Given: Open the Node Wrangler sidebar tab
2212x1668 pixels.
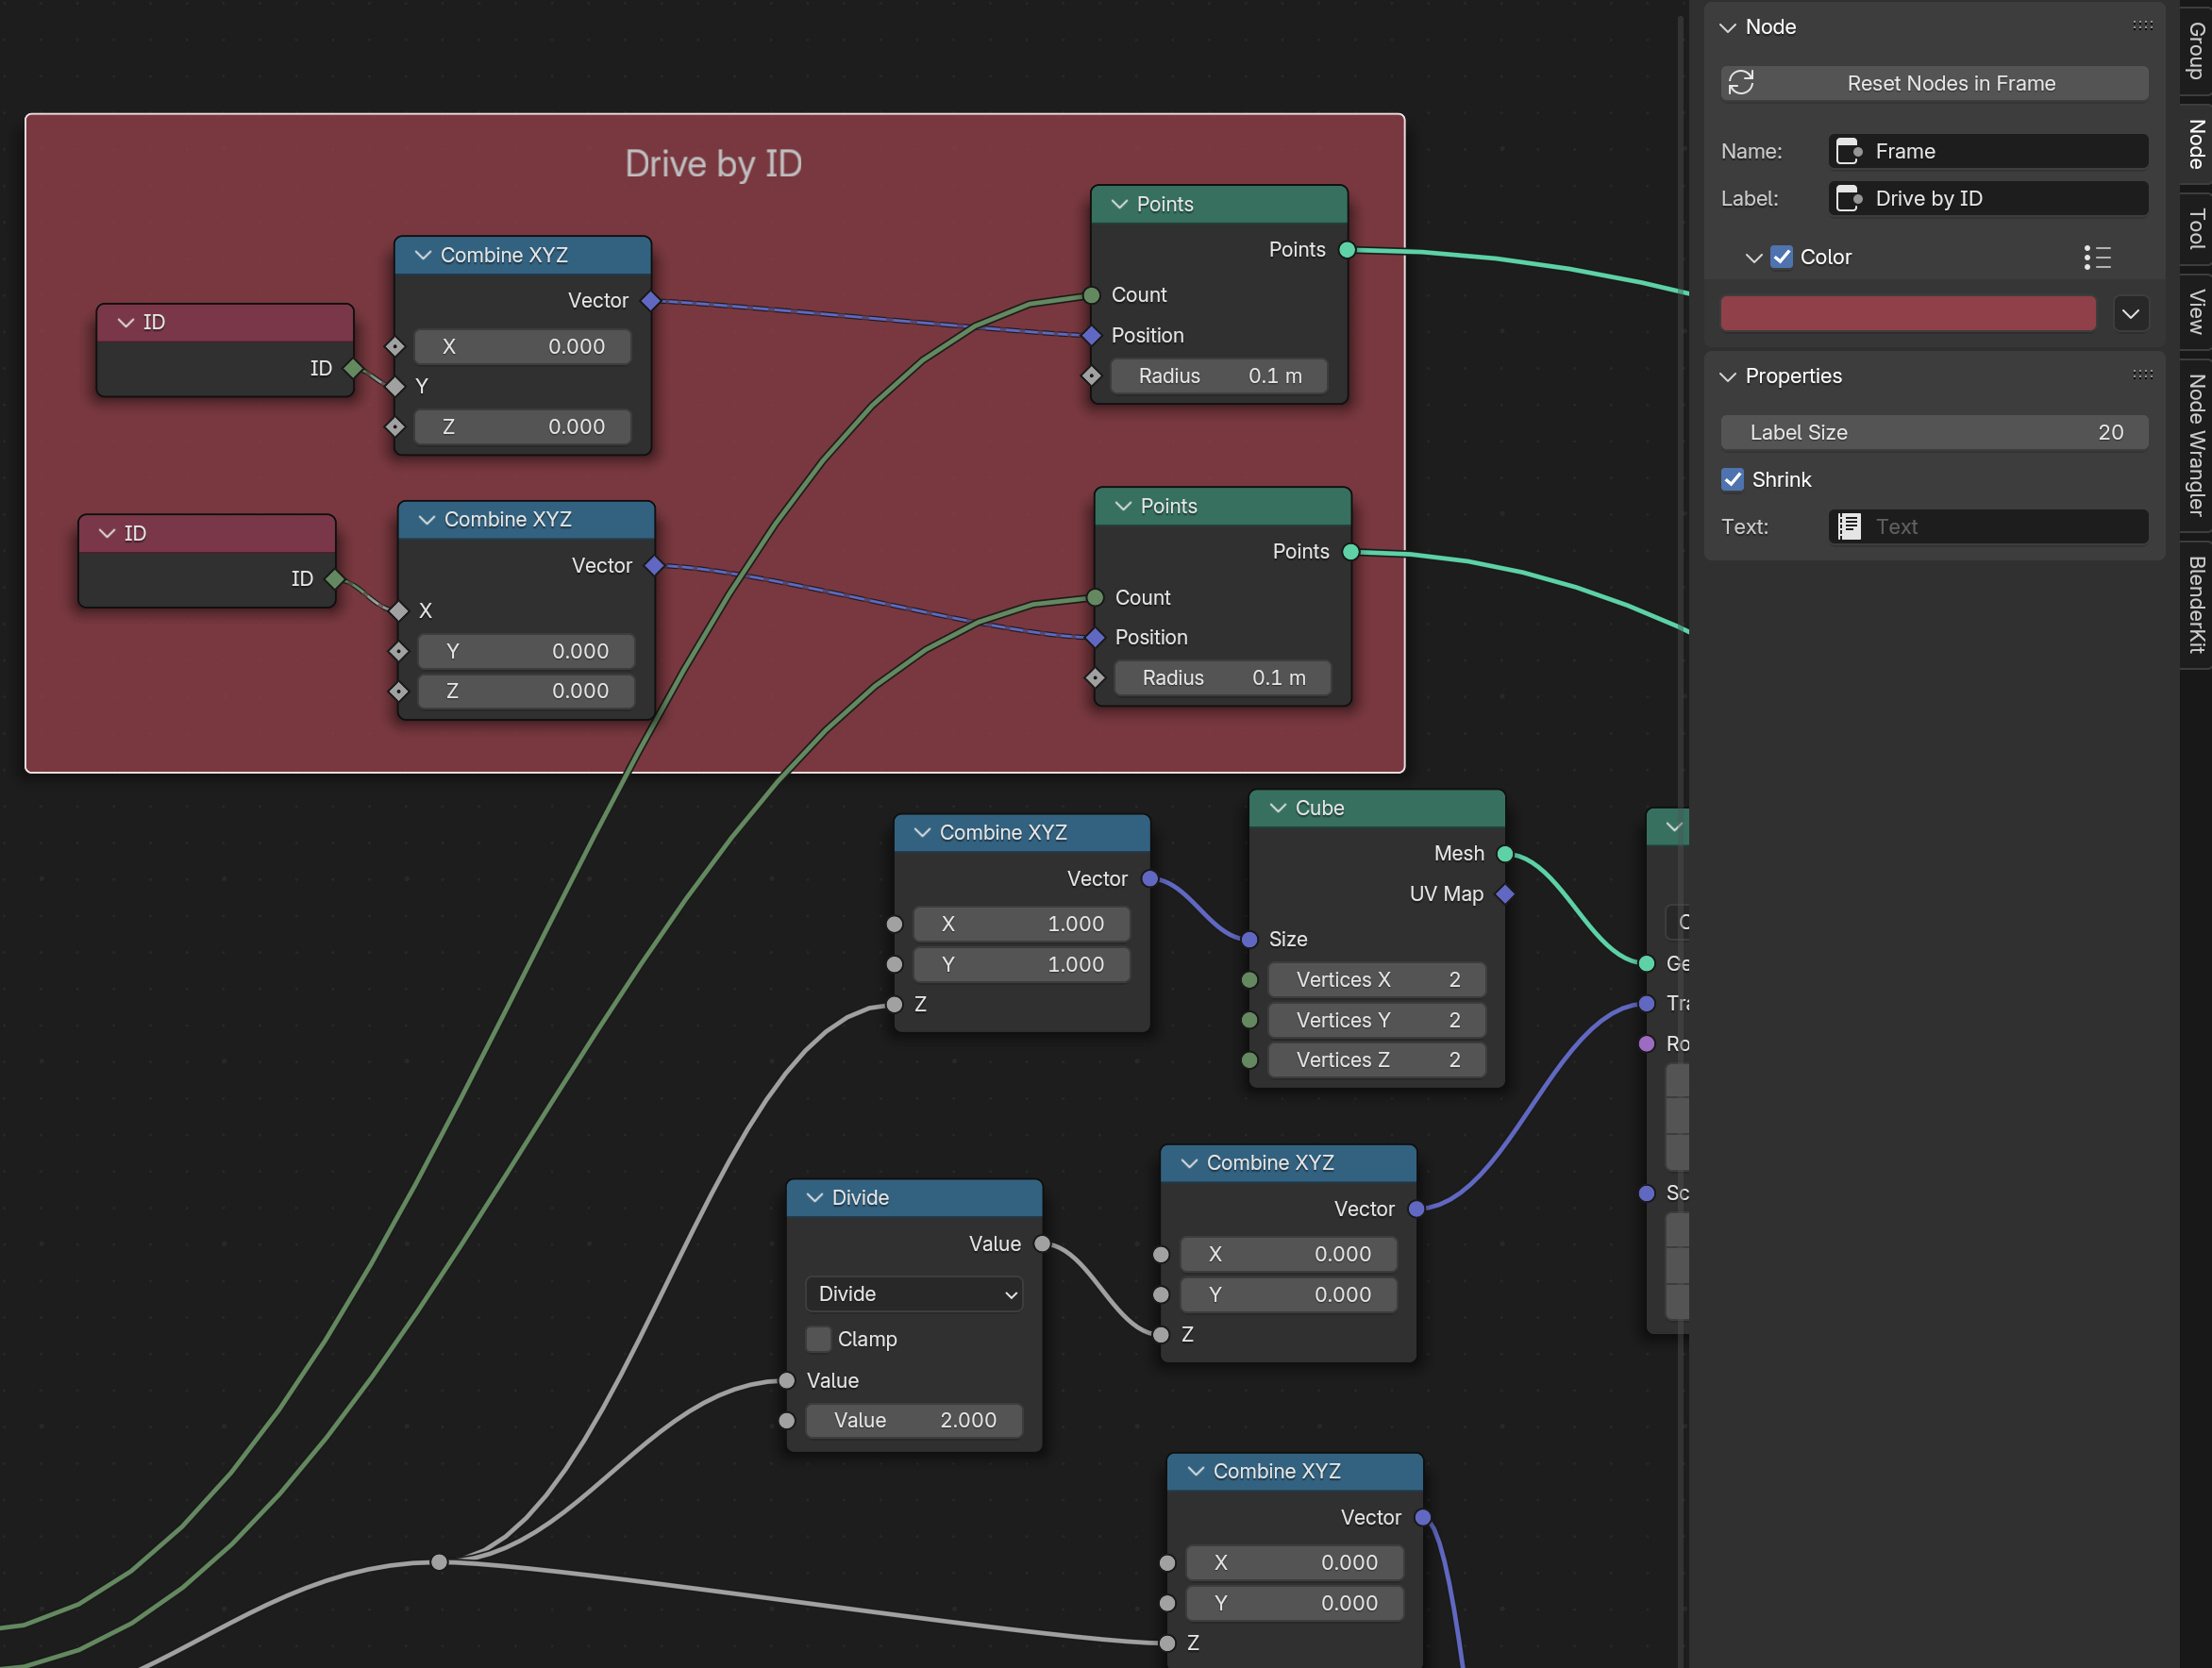Looking at the screenshot, I should pos(2196,445).
